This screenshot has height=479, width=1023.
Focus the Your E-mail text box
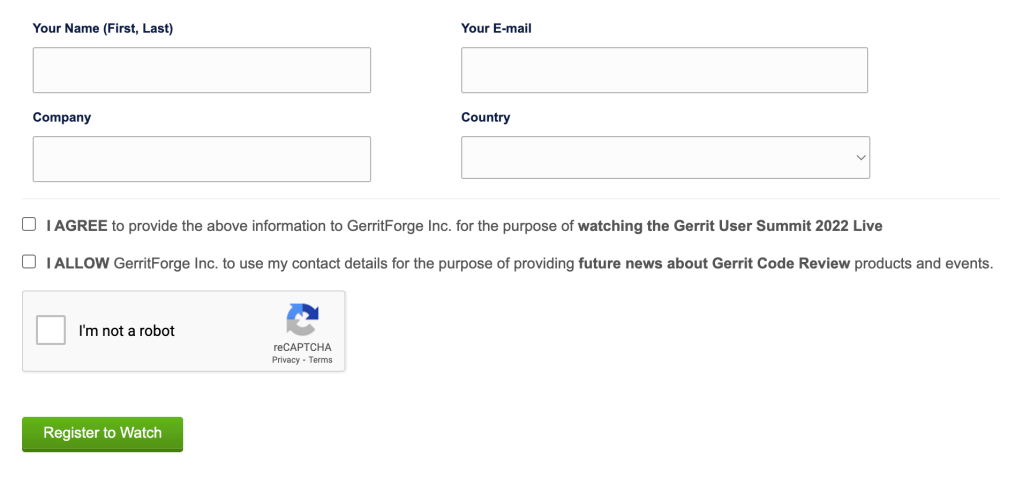[664, 70]
